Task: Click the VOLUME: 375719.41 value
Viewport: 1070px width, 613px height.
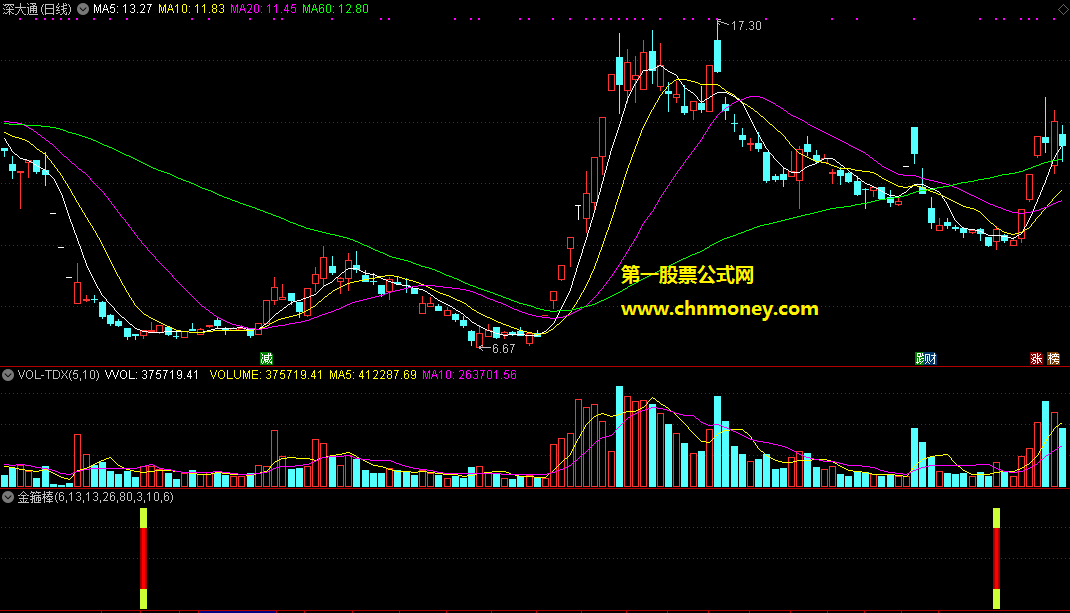Action: 266,375
